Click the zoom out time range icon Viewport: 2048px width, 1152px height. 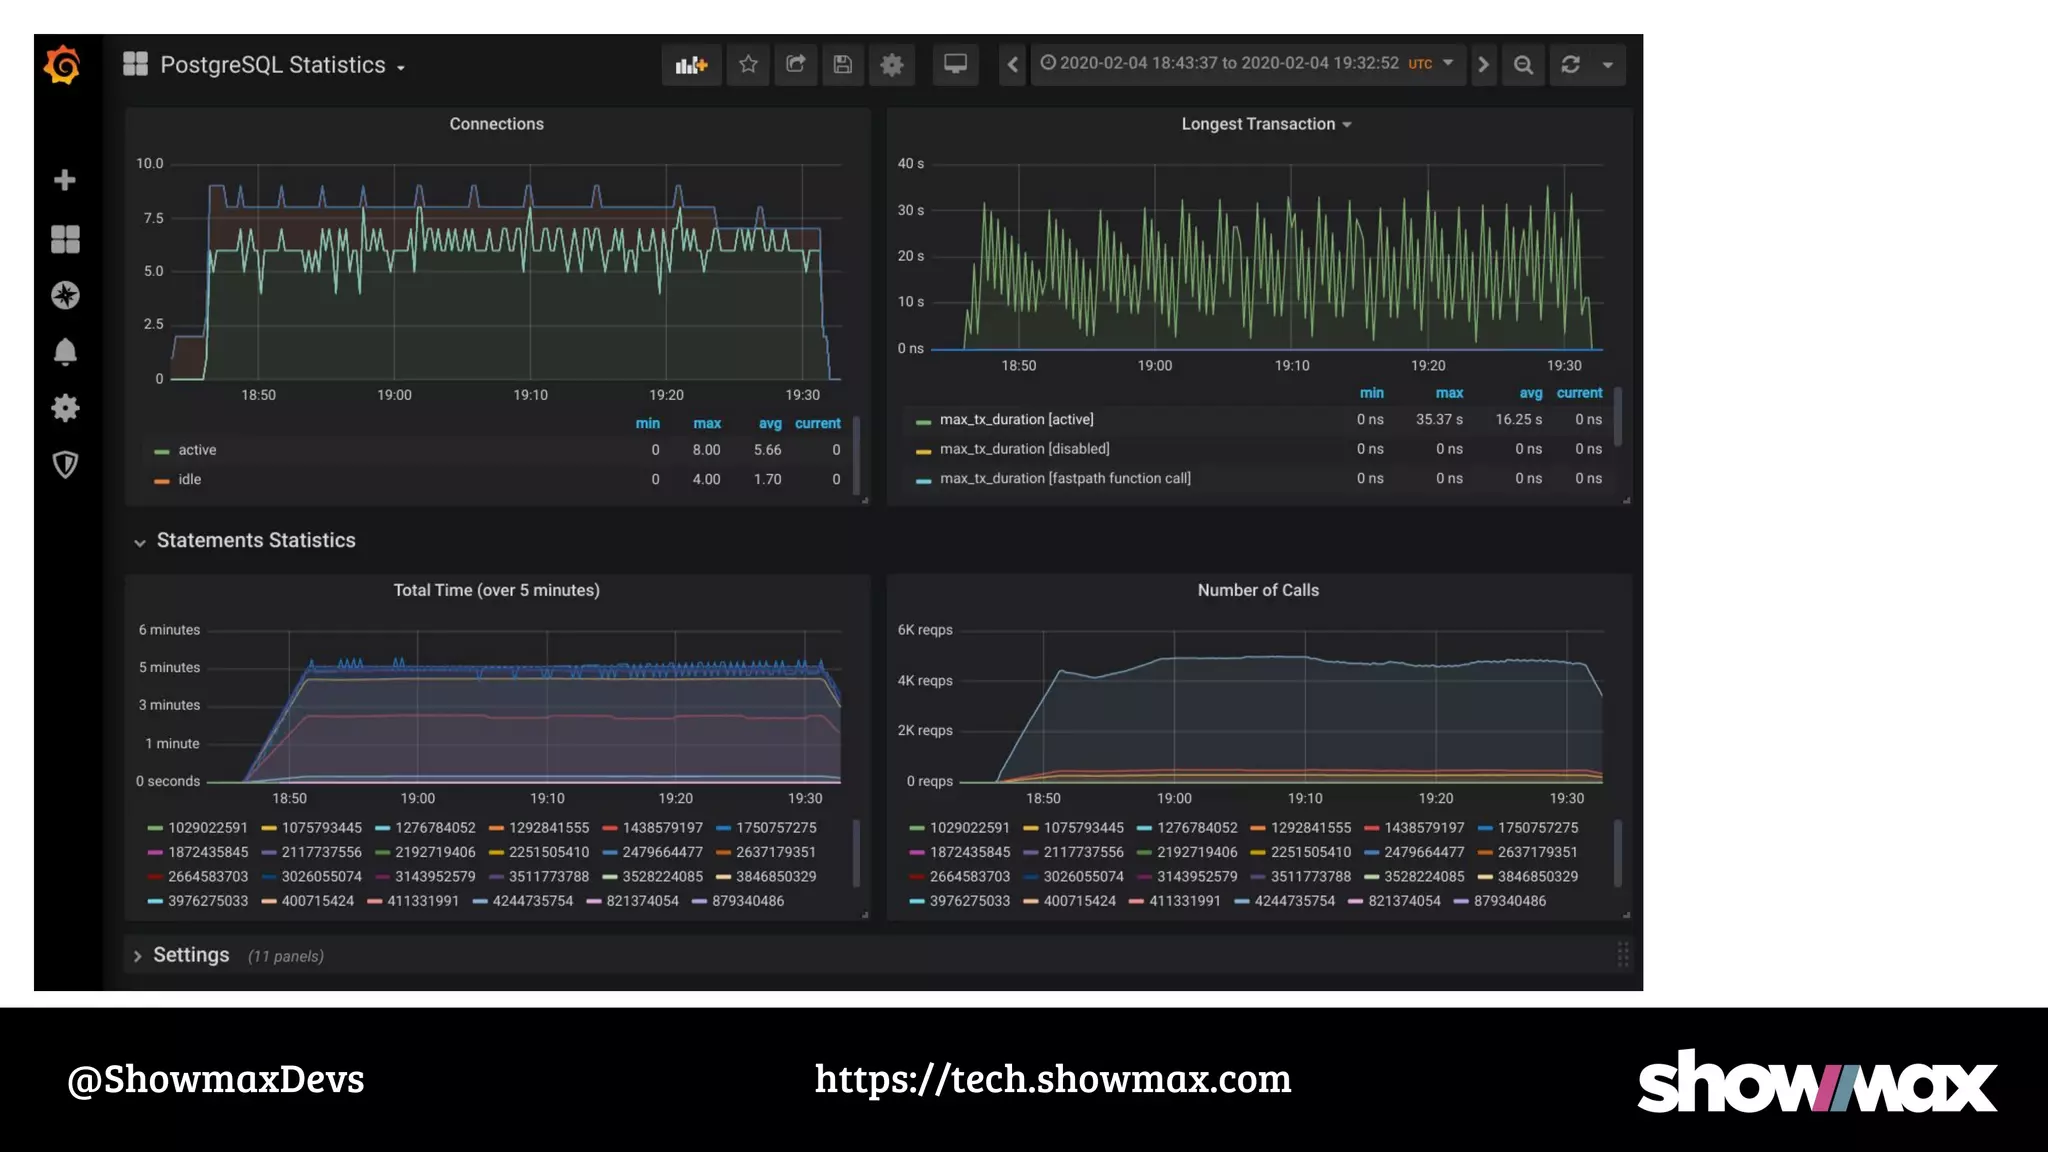point(1523,65)
